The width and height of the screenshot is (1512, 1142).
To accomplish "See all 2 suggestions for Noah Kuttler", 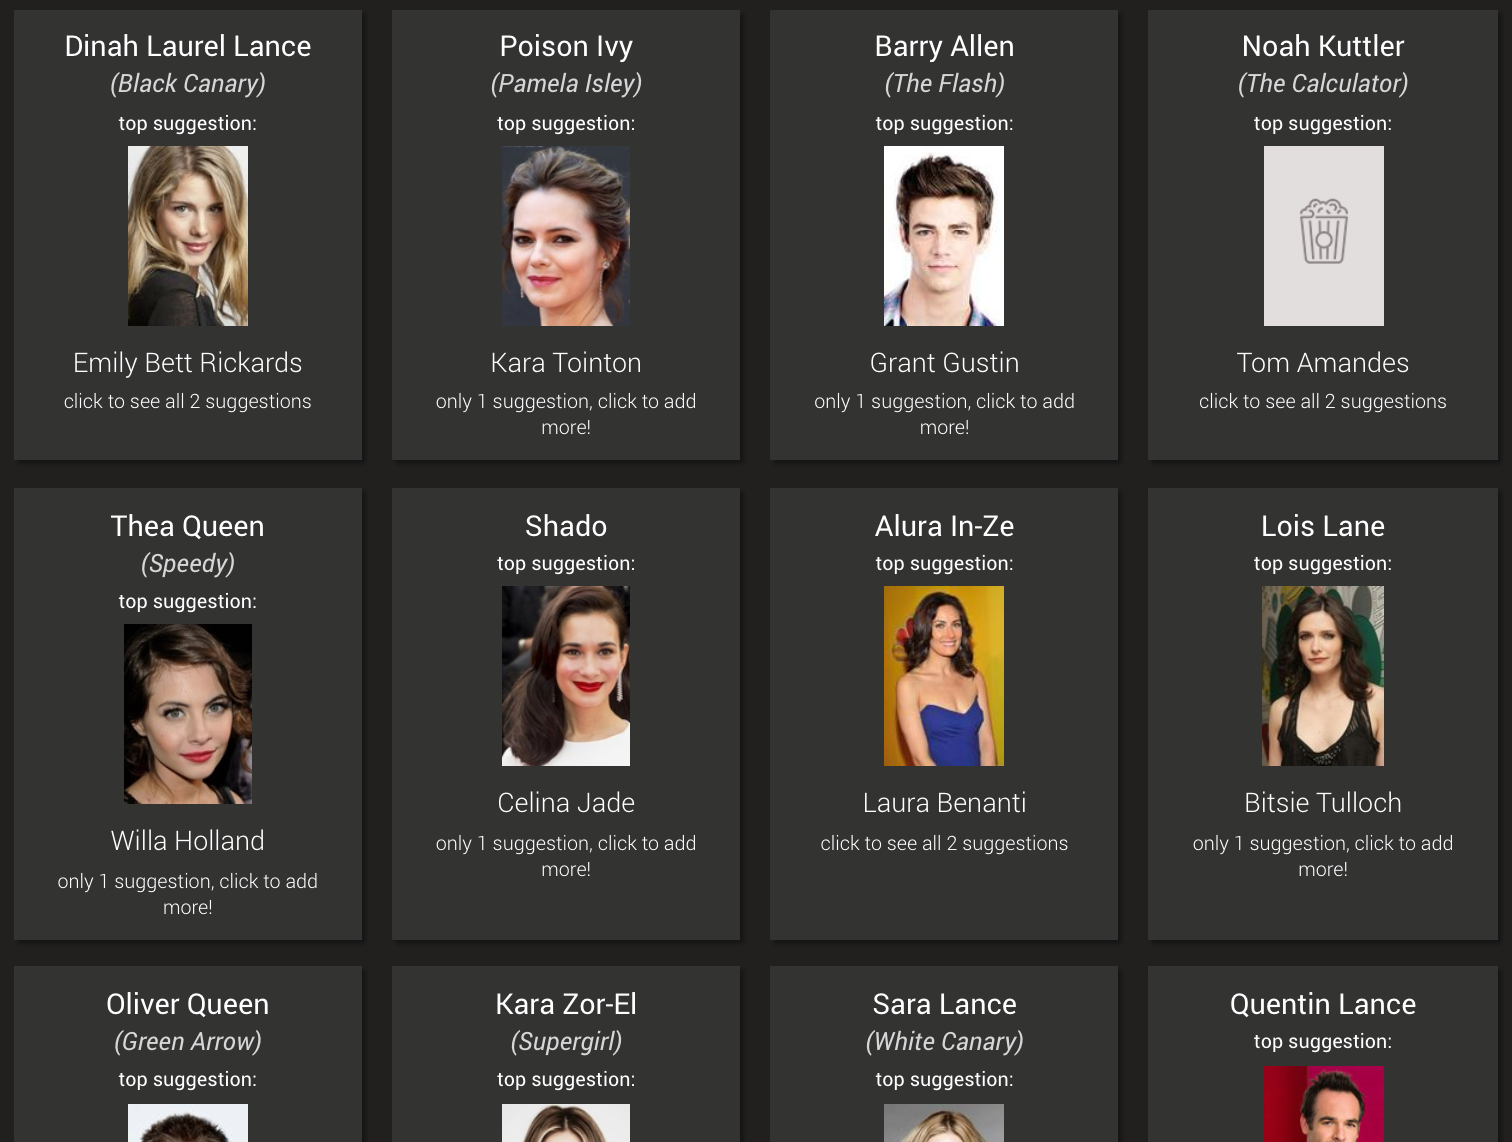I will pyautogui.click(x=1323, y=401).
